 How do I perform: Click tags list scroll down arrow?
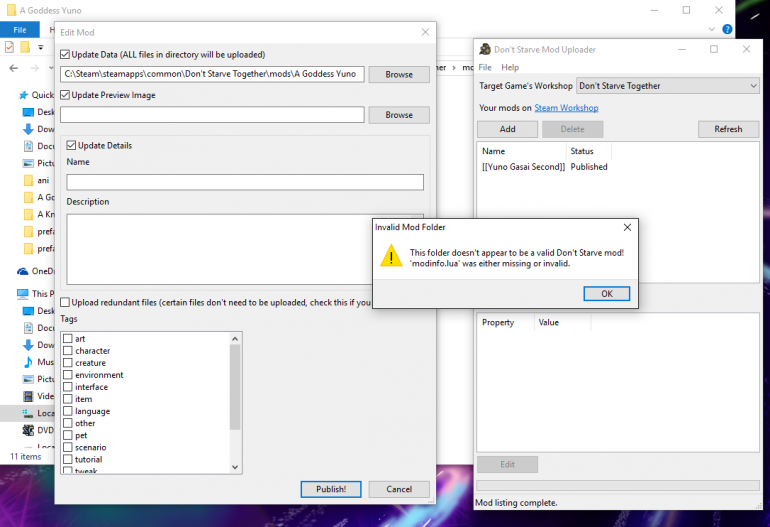tap(235, 467)
